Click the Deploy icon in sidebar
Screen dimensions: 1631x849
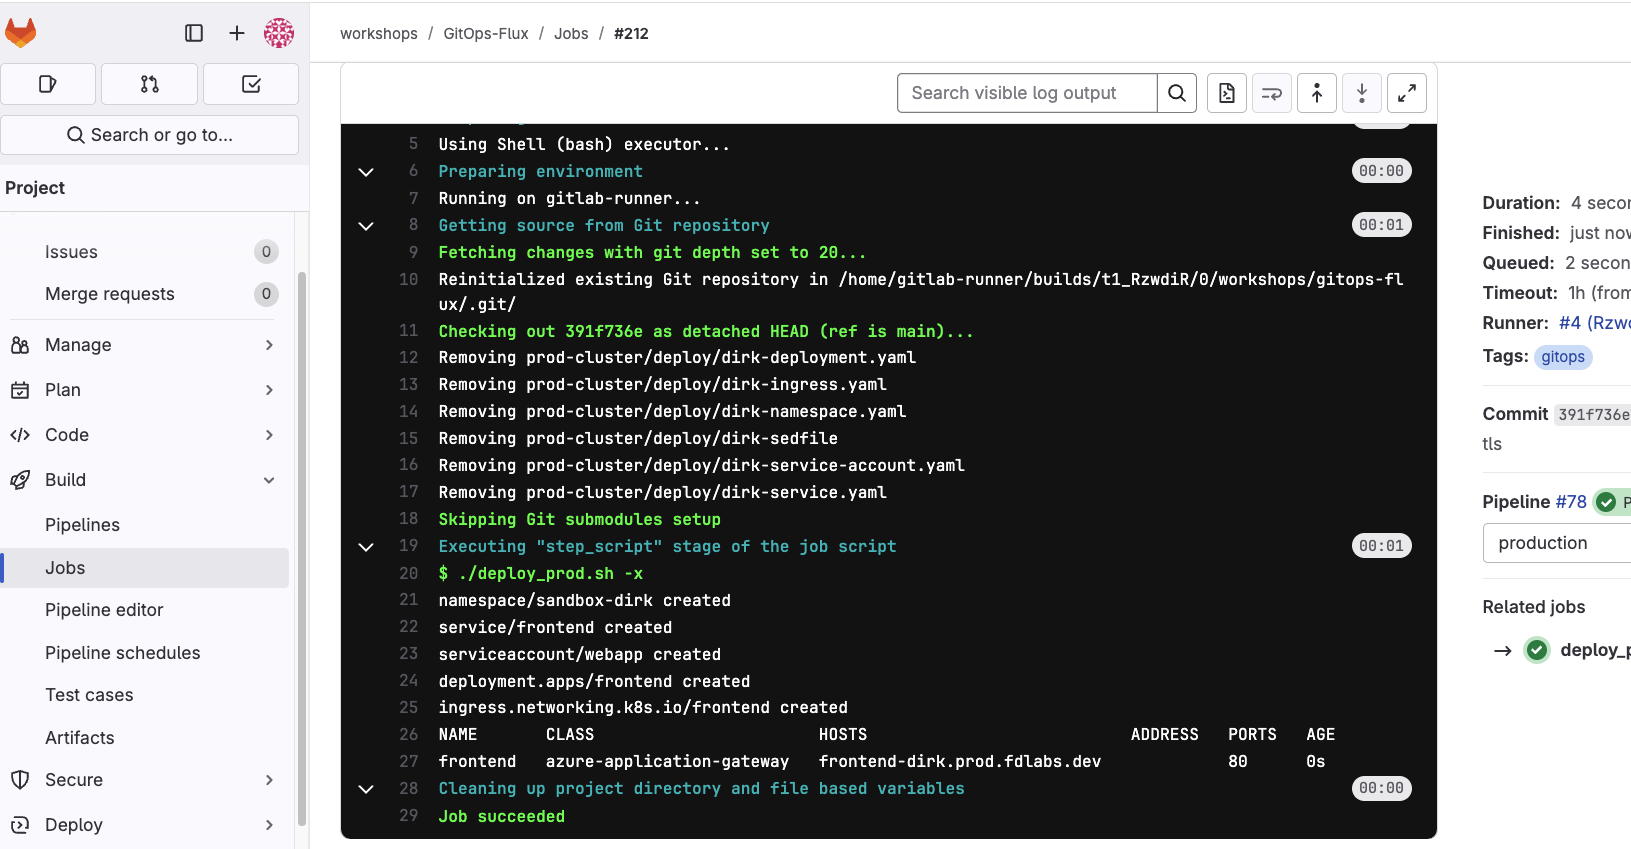tap(20, 825)
